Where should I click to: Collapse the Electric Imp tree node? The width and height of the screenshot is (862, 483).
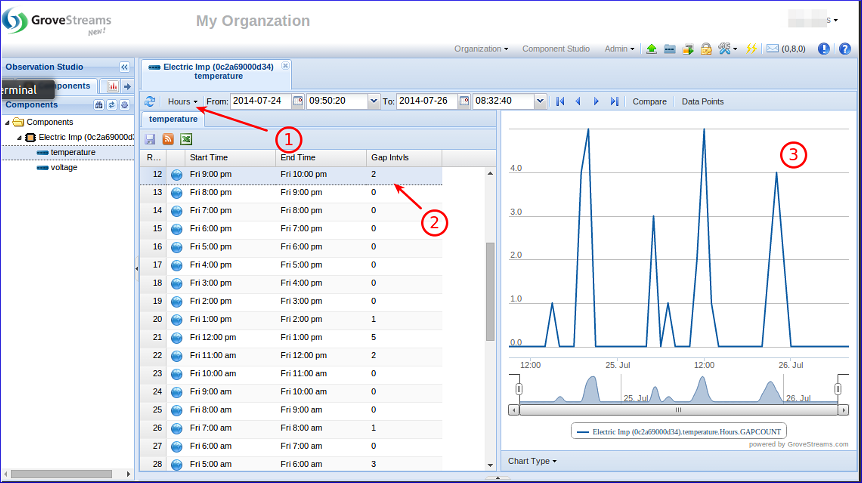[20, 137]
